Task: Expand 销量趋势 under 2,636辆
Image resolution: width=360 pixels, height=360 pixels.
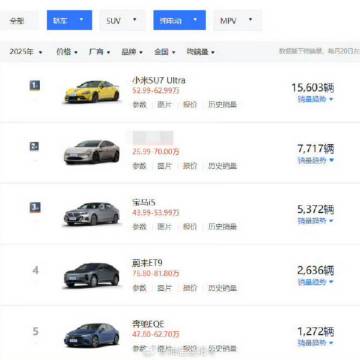Action: pyautogui.click(x=316, y=282)
